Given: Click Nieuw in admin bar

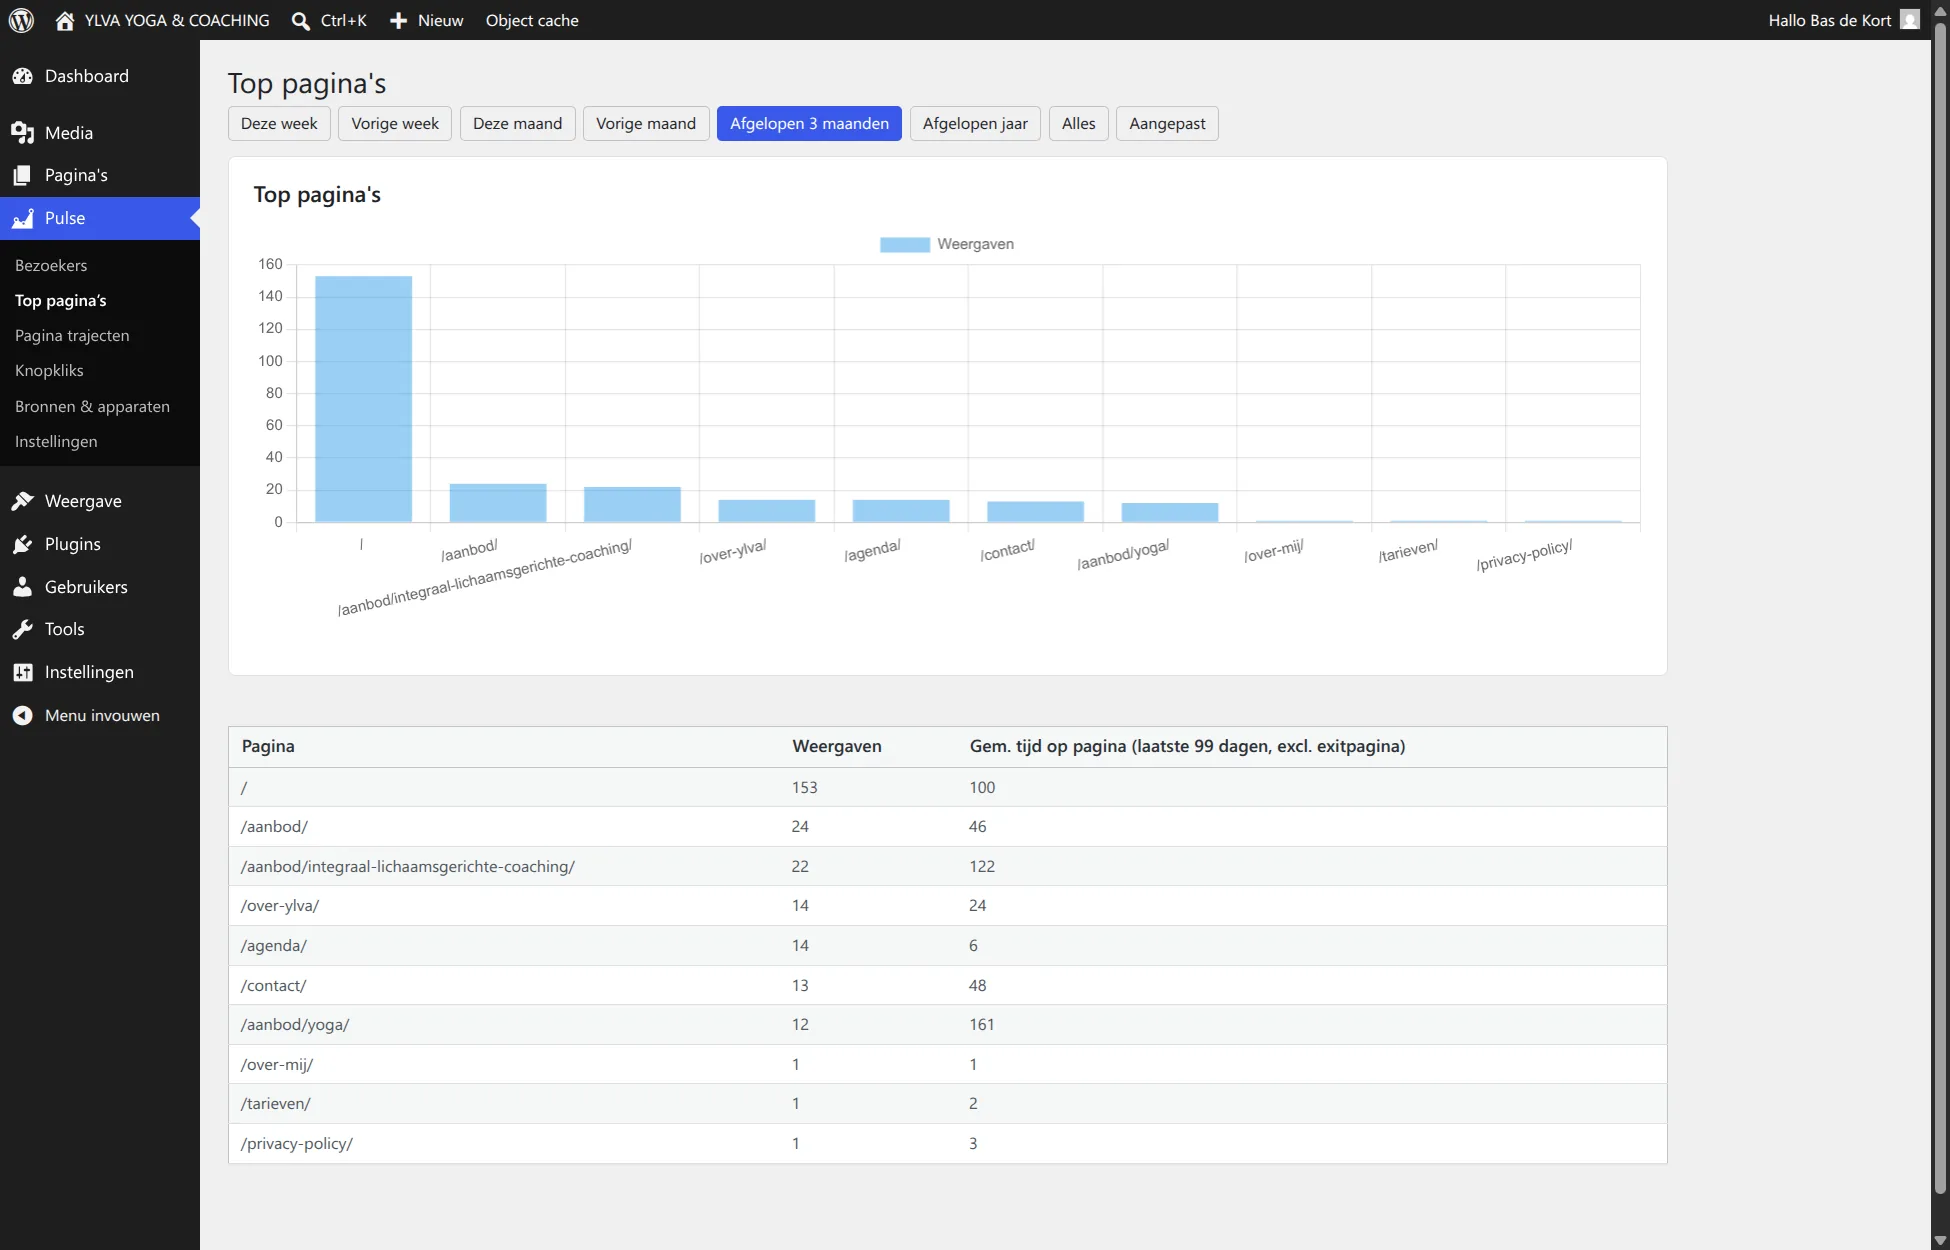Looking at the screenshot, I should pyautogui.click(x=440, y=20).
